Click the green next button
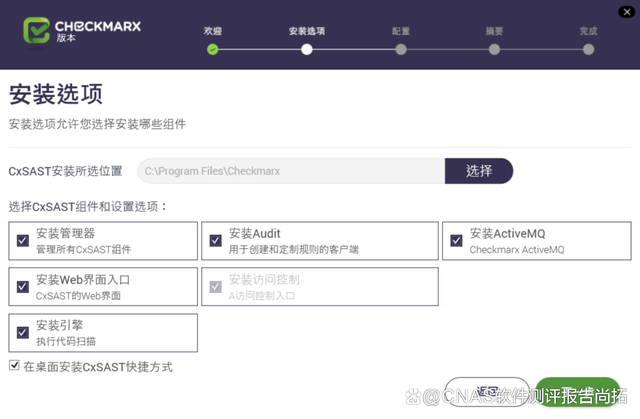This screenshot has height=419, width=640. point(578,392)
